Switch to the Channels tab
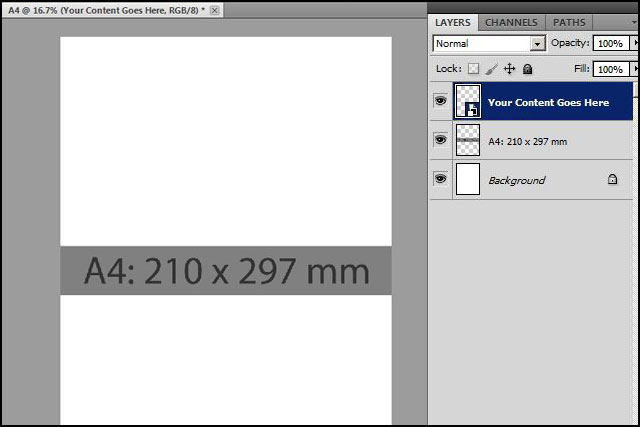The image size is (640, 427). [510, 22]
